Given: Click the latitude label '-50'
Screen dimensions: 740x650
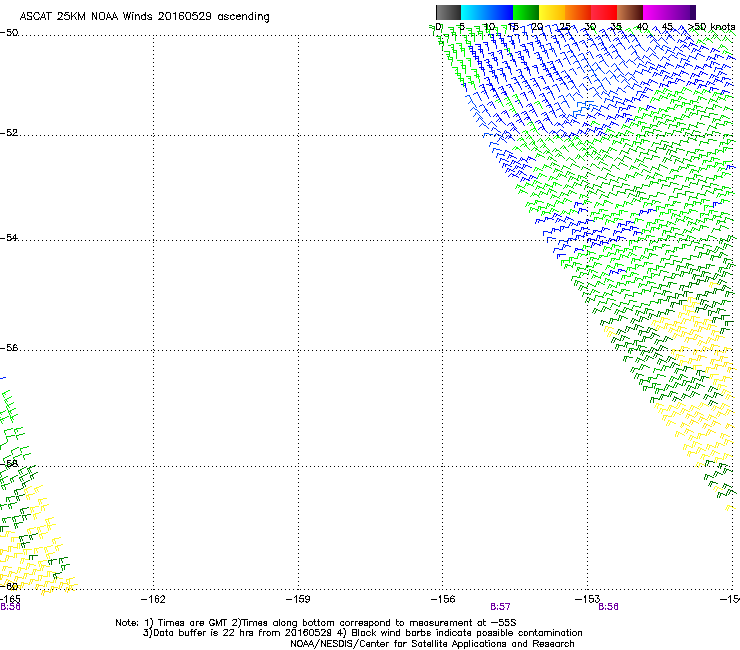Looking at the screenshot, I should click(9, 33).
